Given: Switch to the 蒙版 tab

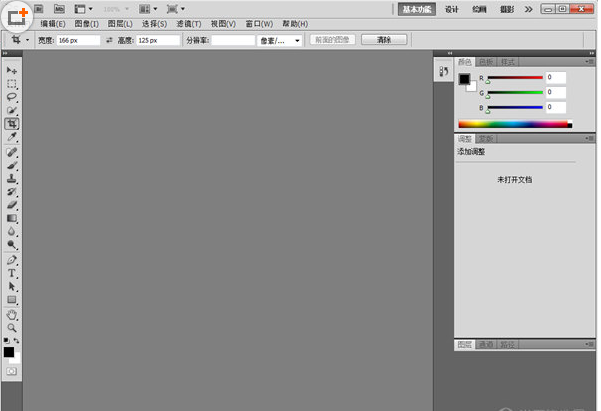Looking at the screenshot, I should [x=486, y=138].
